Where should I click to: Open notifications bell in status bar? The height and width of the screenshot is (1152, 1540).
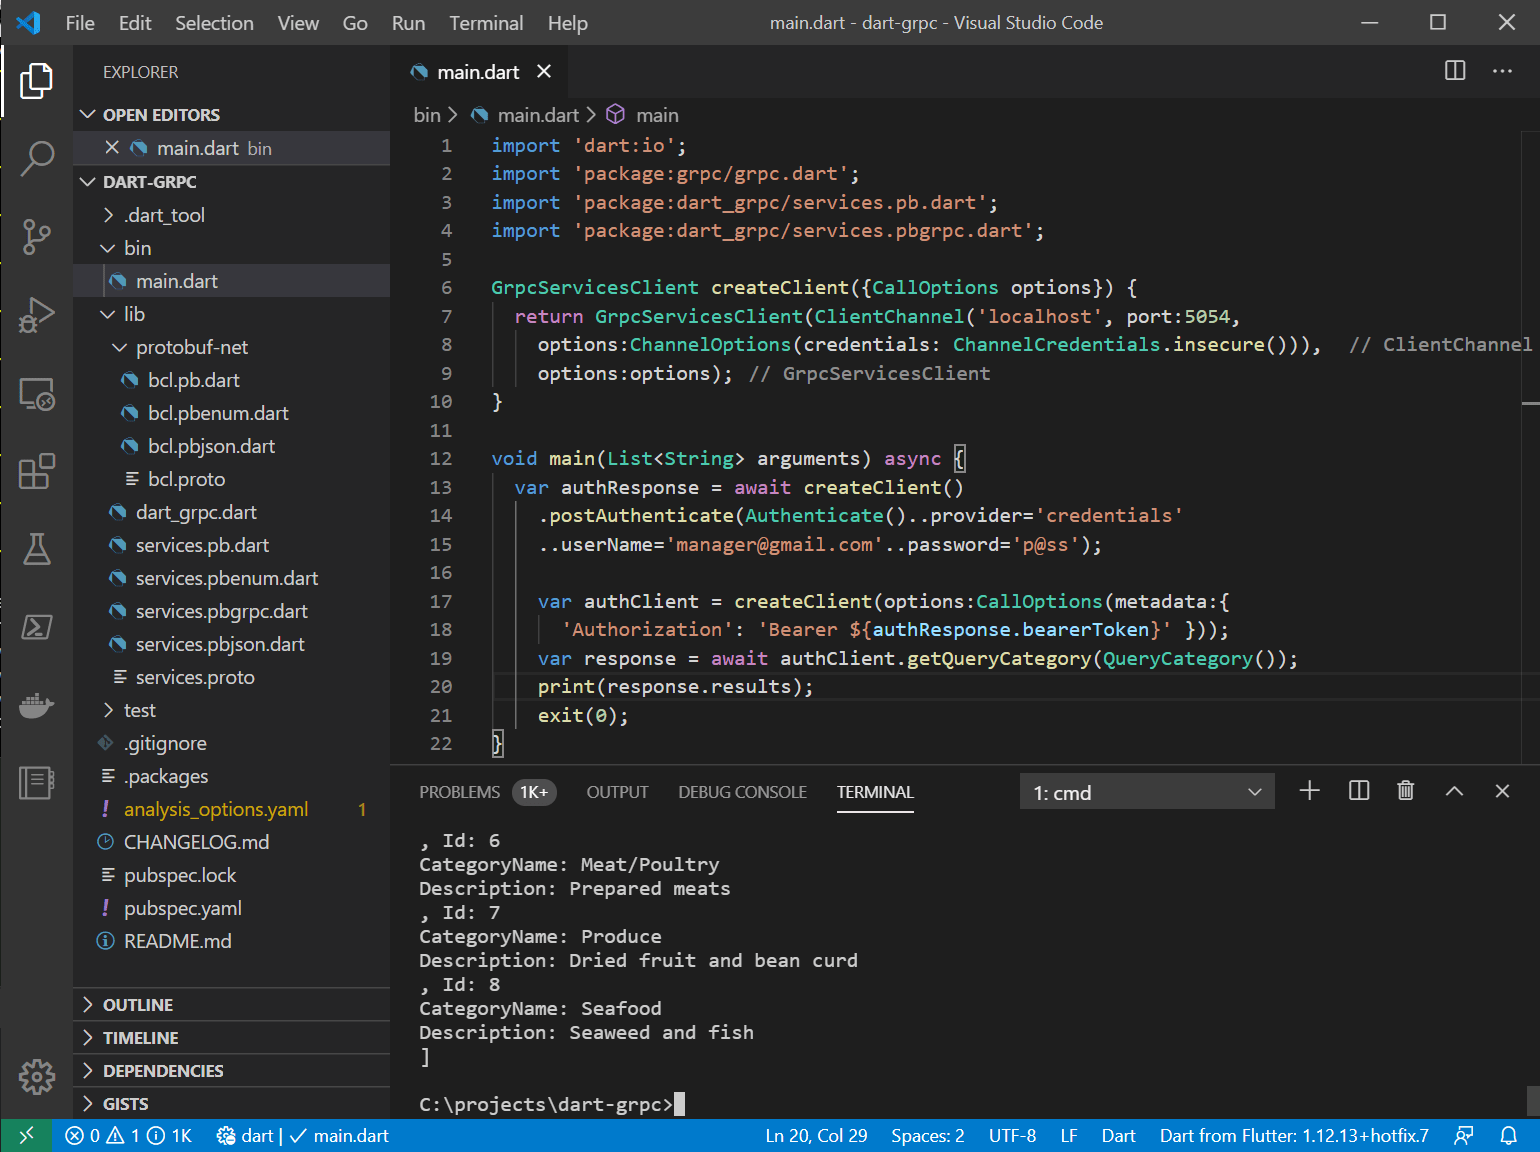[x=1509, y=1136]
